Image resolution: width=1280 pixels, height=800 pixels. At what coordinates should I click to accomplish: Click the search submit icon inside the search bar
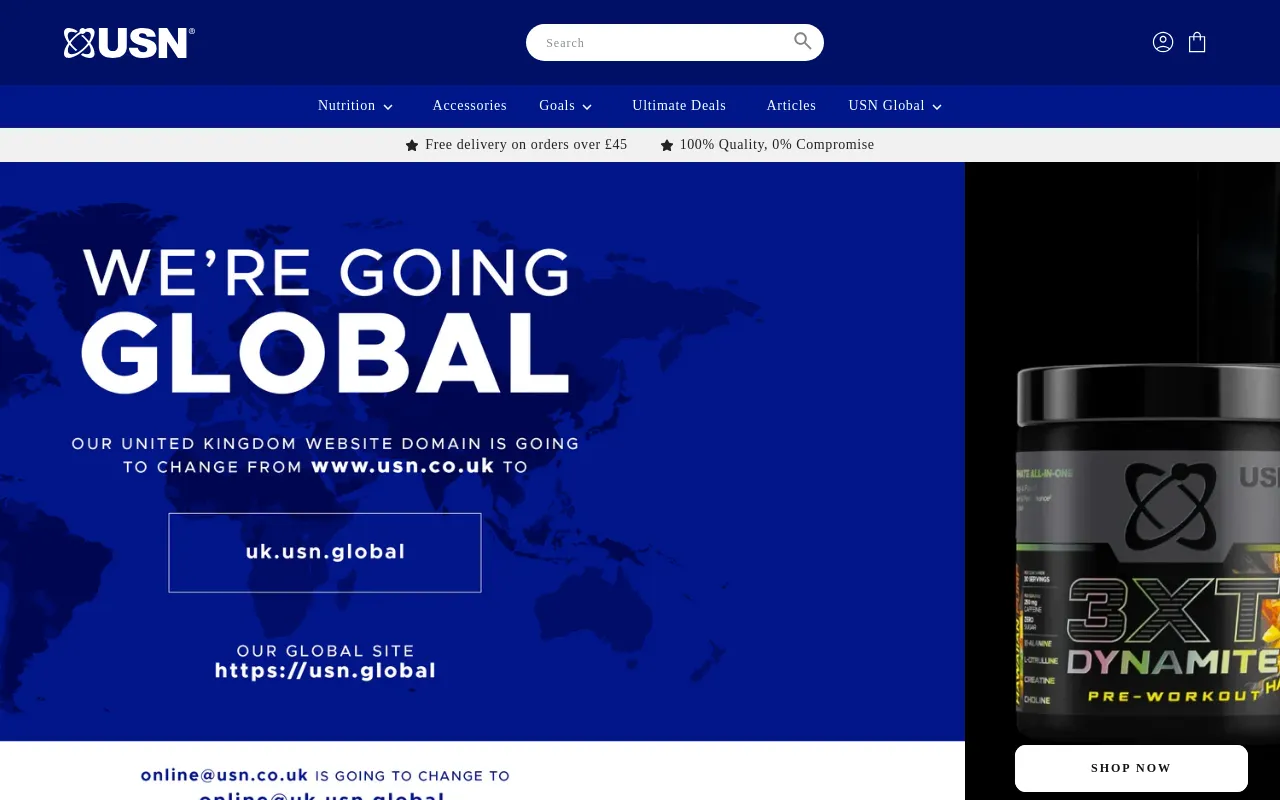coord(803,41)
